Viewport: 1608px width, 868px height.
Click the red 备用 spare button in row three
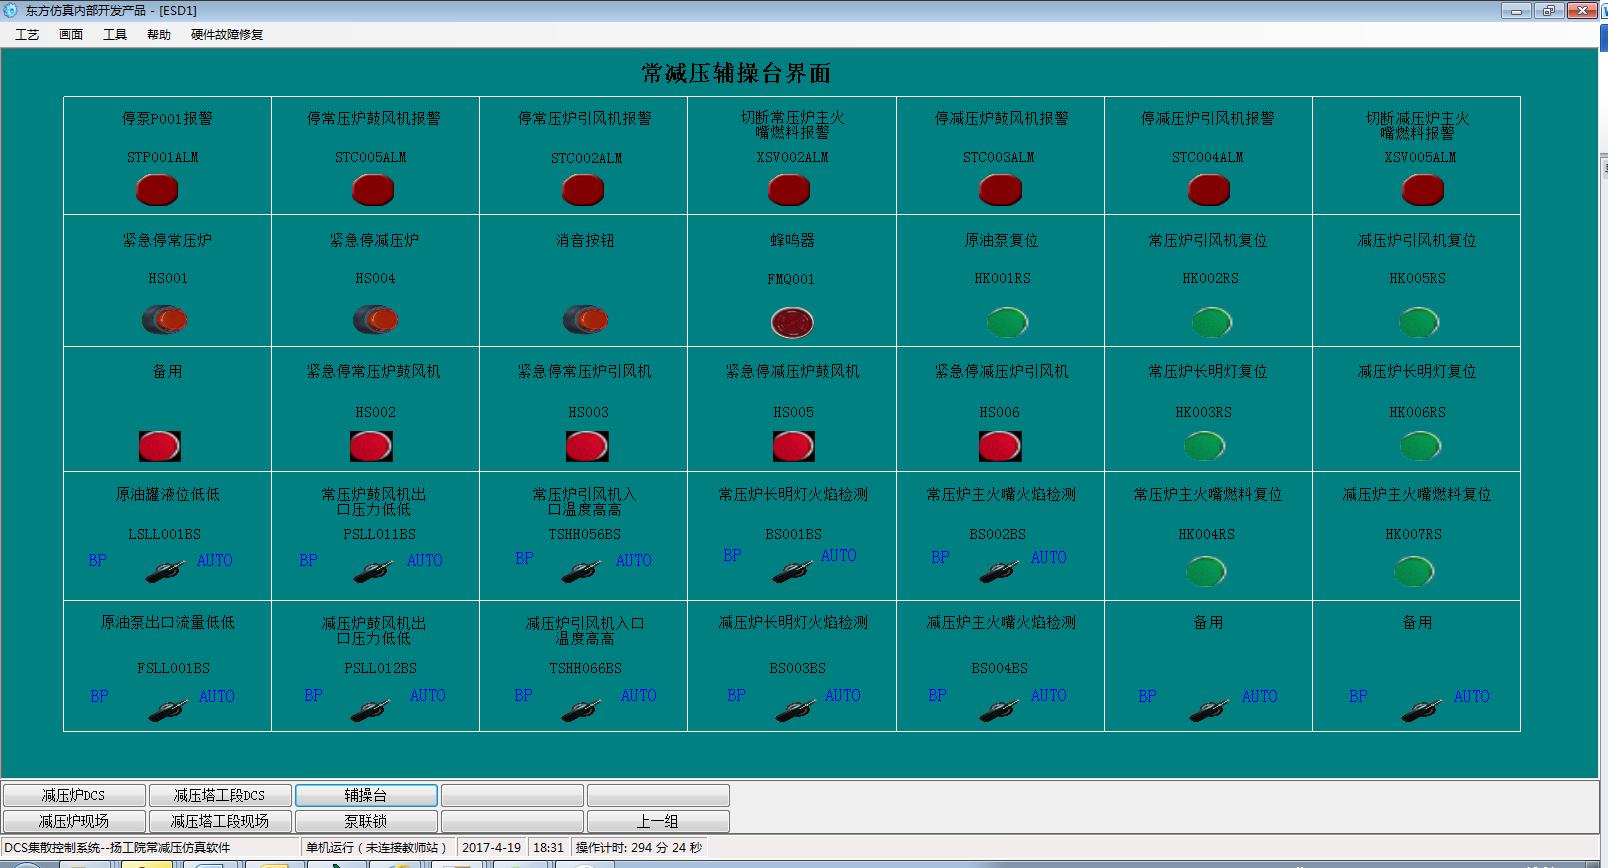tap(160, 446)
